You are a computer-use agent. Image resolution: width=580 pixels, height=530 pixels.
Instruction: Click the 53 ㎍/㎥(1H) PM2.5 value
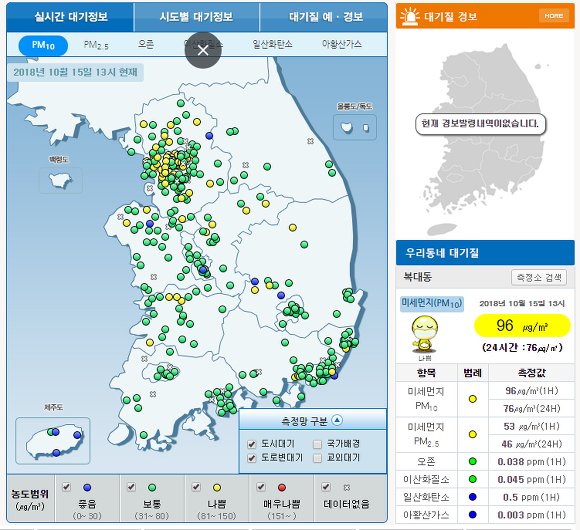532,426
